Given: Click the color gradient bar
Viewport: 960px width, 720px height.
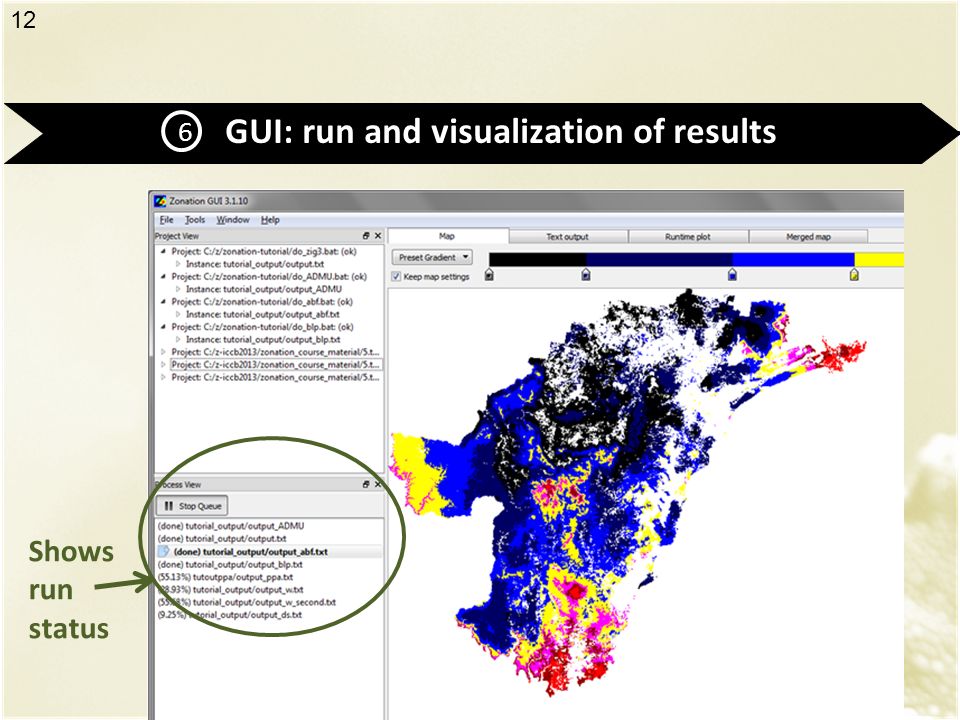Looking at the screenshot, I should [696, 260].
